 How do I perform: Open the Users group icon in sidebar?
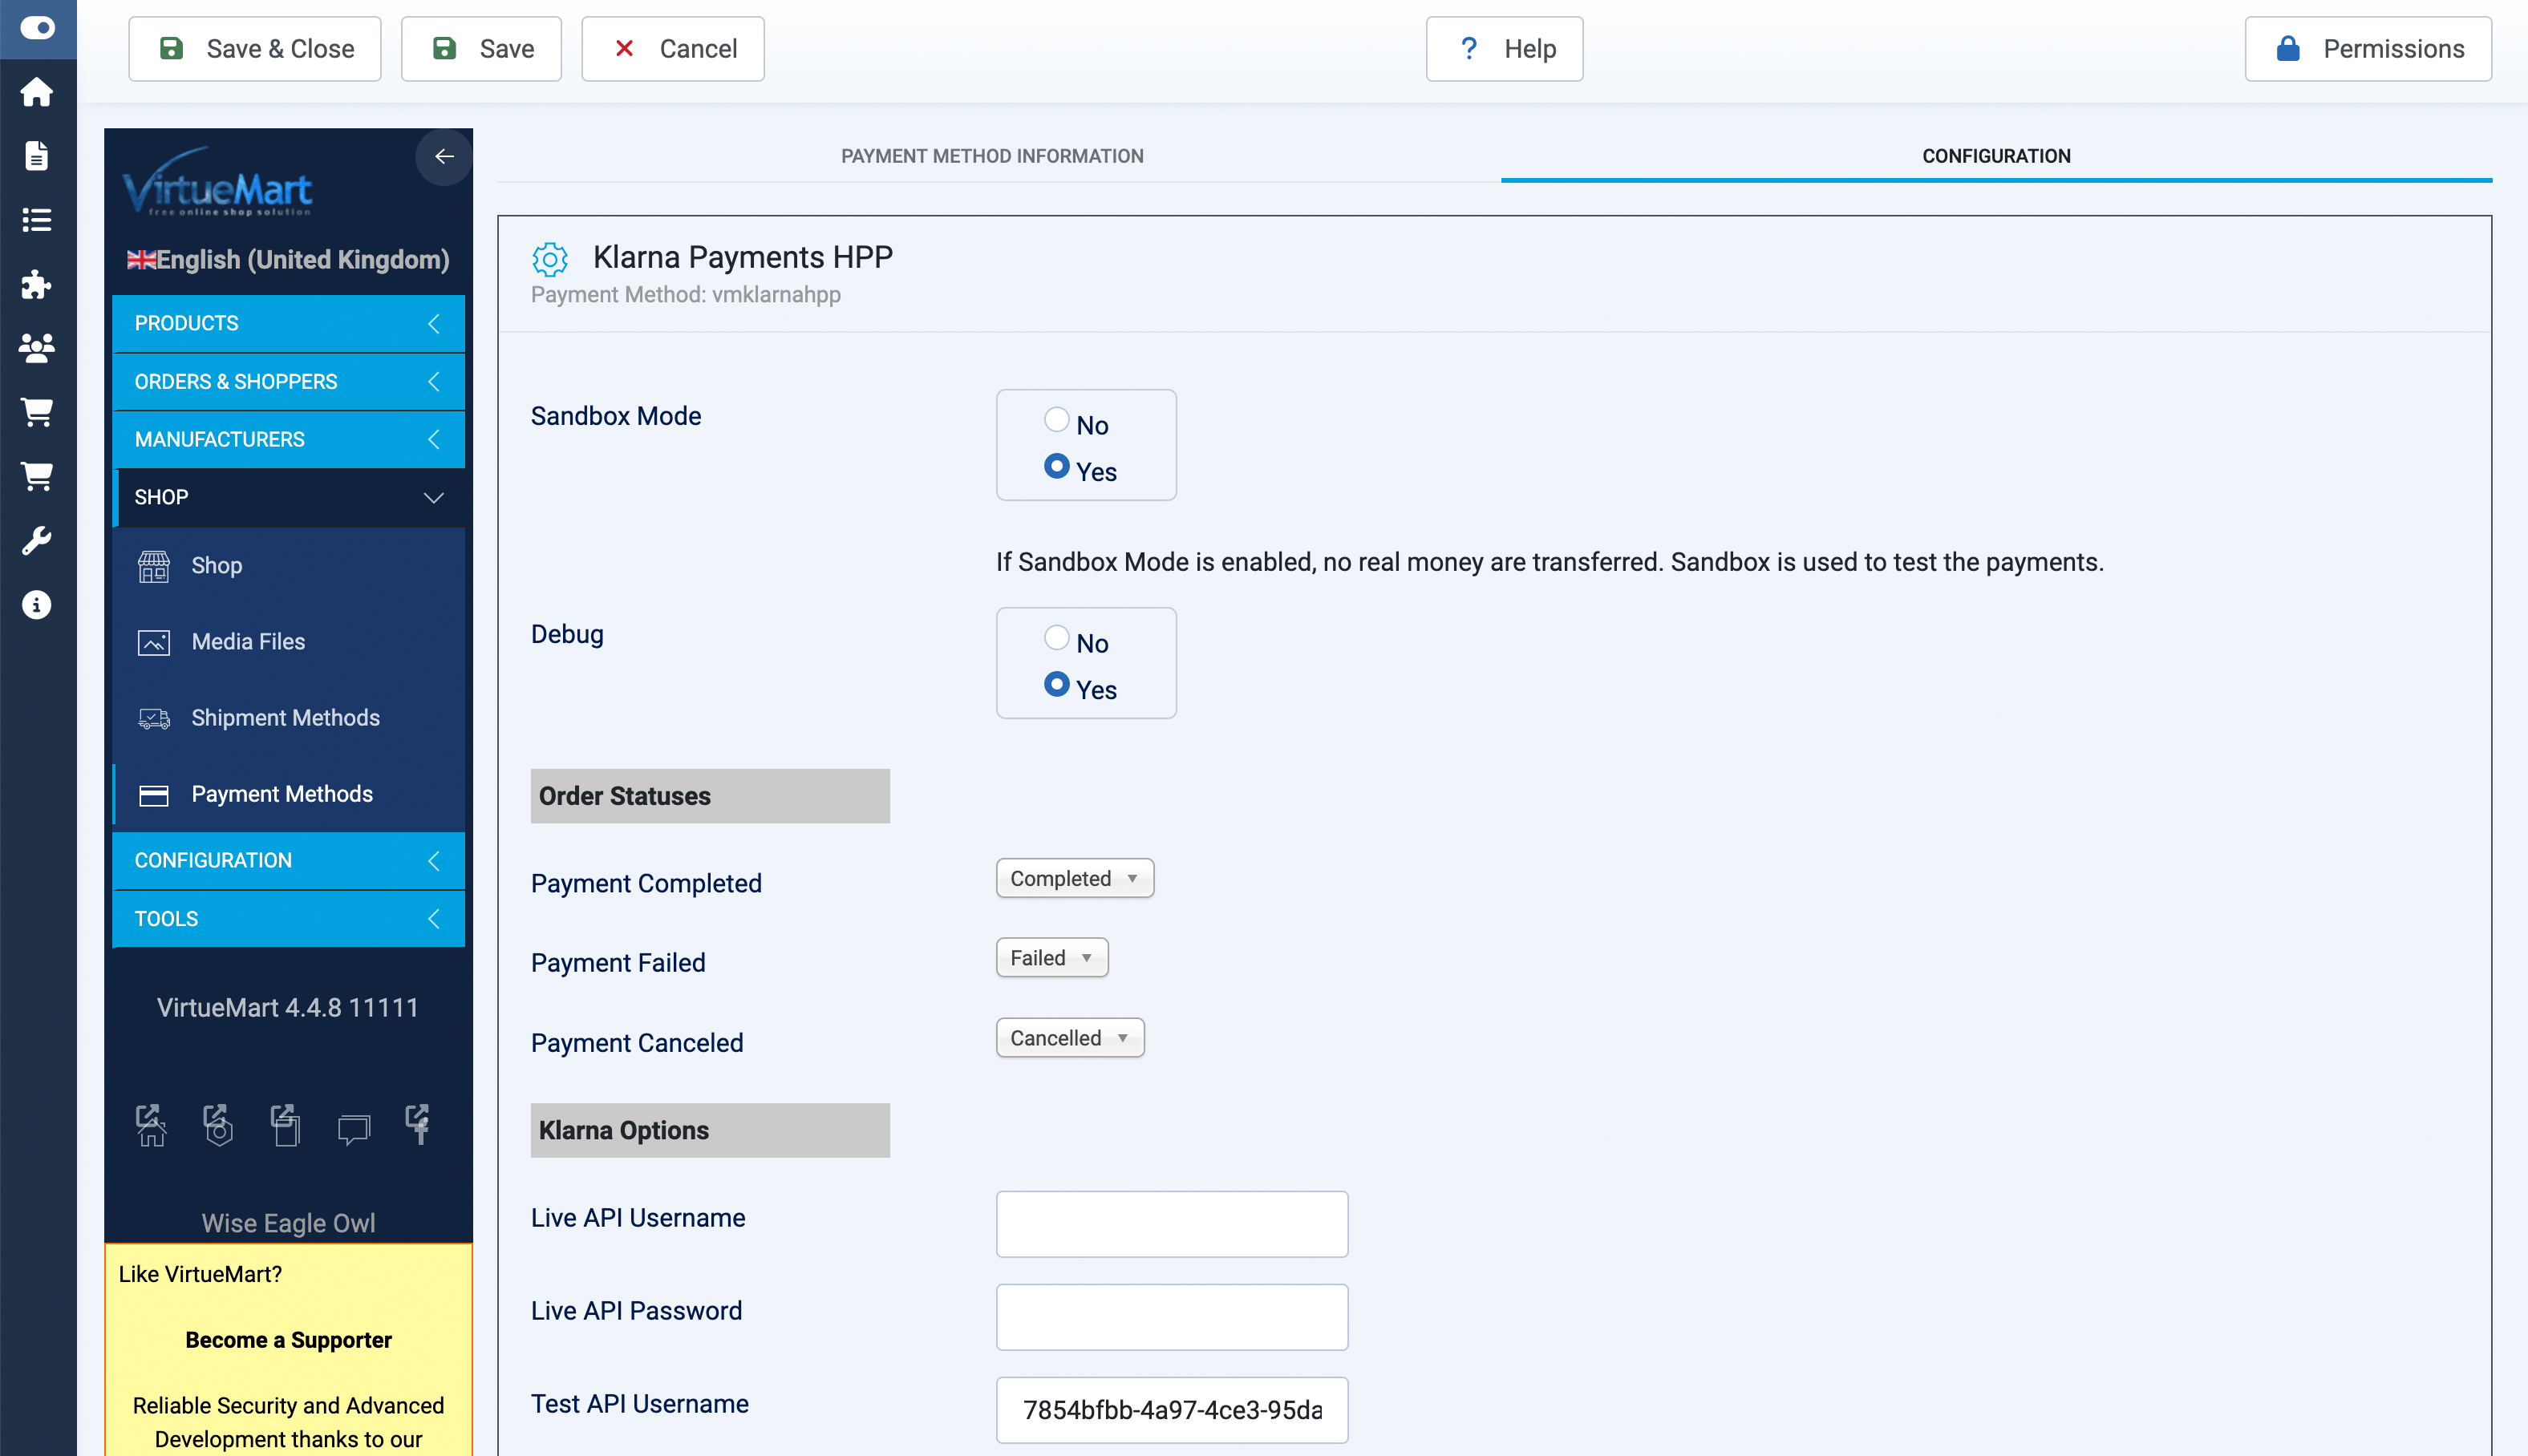[37, 348]
